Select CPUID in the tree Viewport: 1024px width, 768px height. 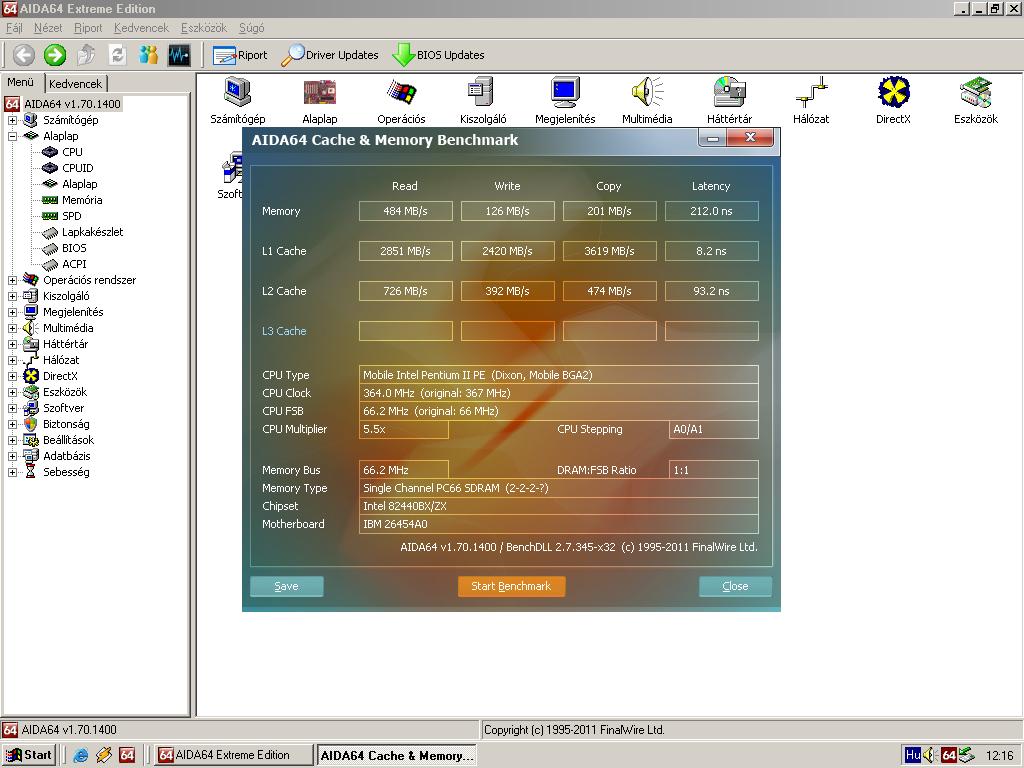point(78,168)
